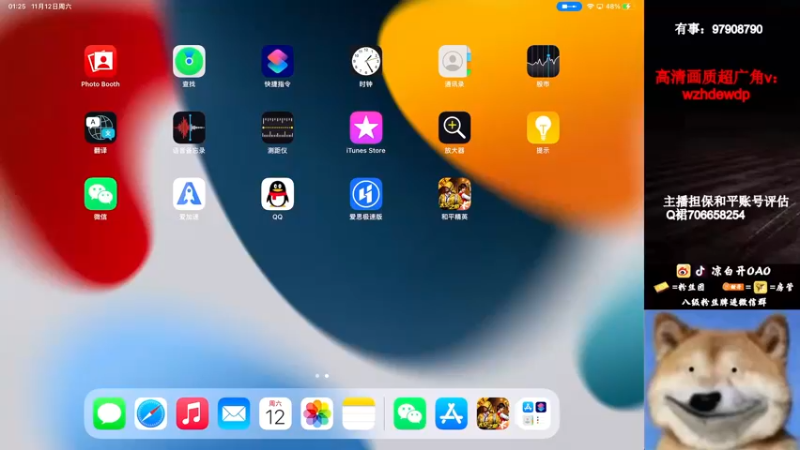Open Photos in the dock

tap(317, 413)
